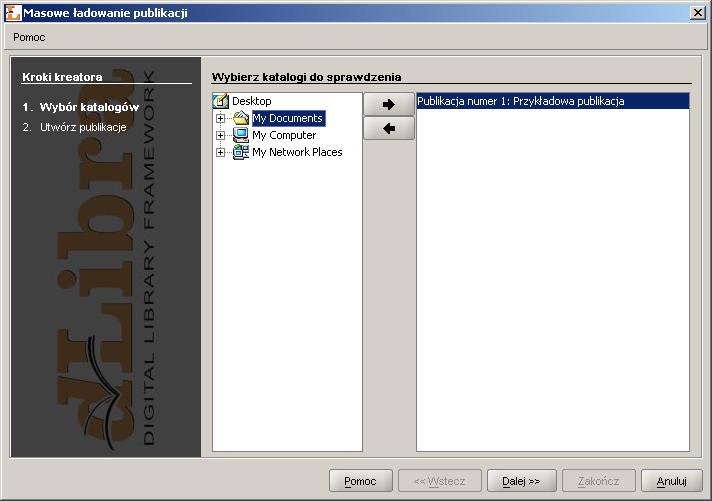Click the My Documents folder icon

[241, 118]
